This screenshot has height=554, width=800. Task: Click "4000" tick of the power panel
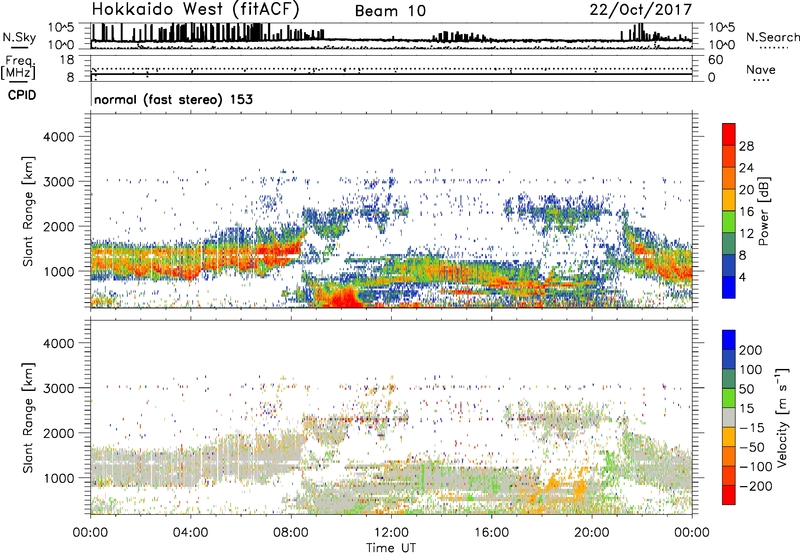[58, 137]
